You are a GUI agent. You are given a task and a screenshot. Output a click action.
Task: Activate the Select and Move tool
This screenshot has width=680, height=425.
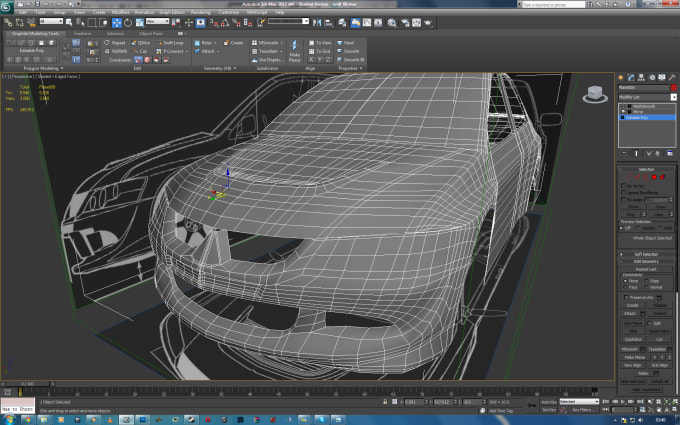(117, 23)
